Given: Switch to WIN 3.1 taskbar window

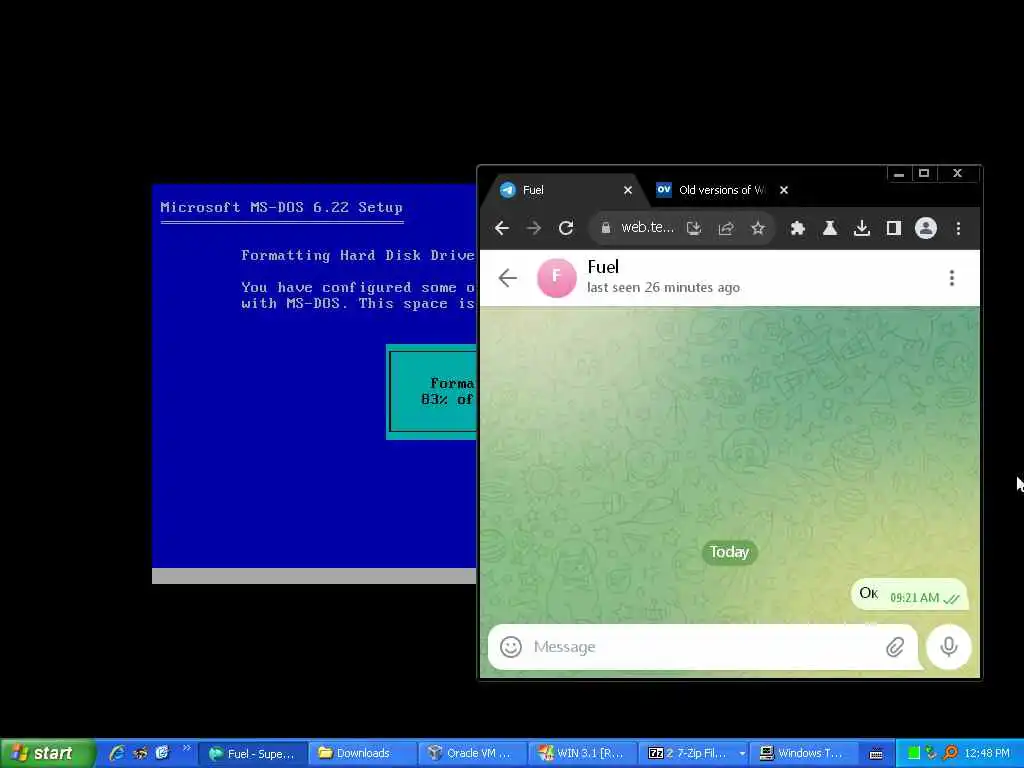Looking at the screenshot, I should (581, 753).
